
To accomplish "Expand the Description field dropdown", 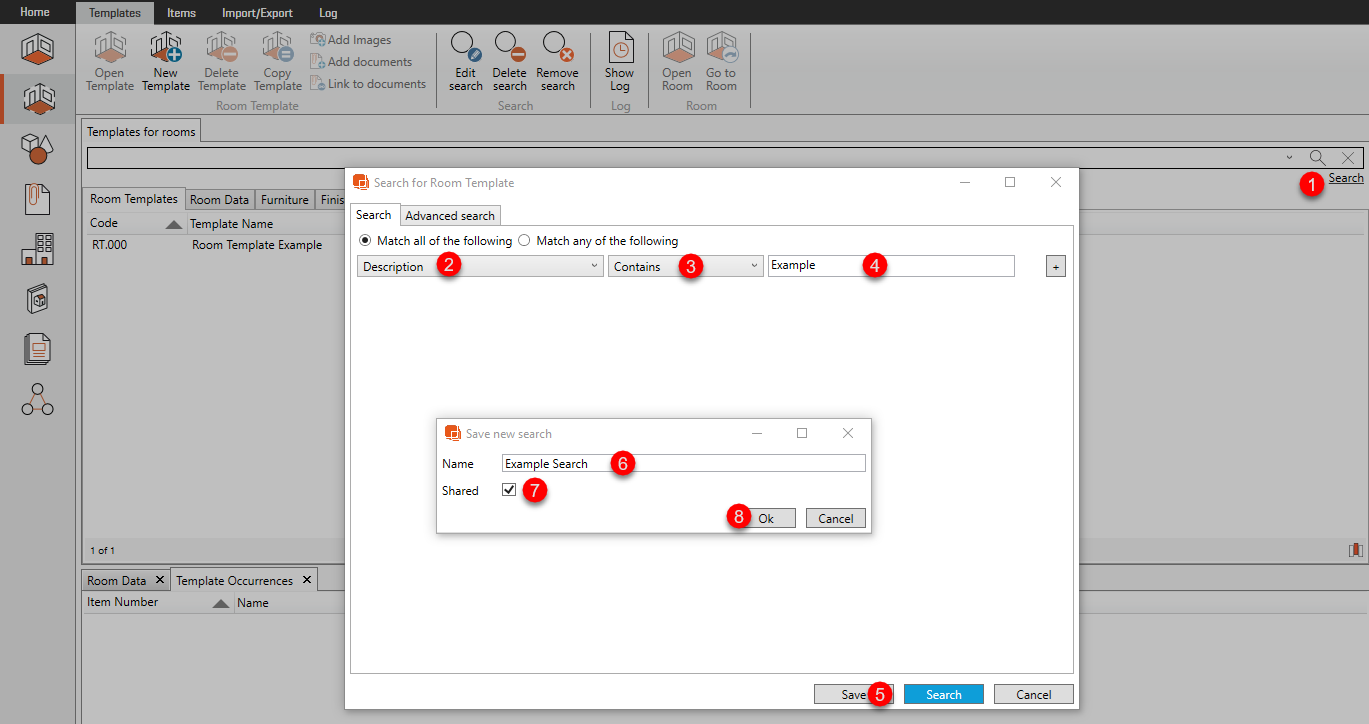I will pyautogui.click(x=594, y=266).
